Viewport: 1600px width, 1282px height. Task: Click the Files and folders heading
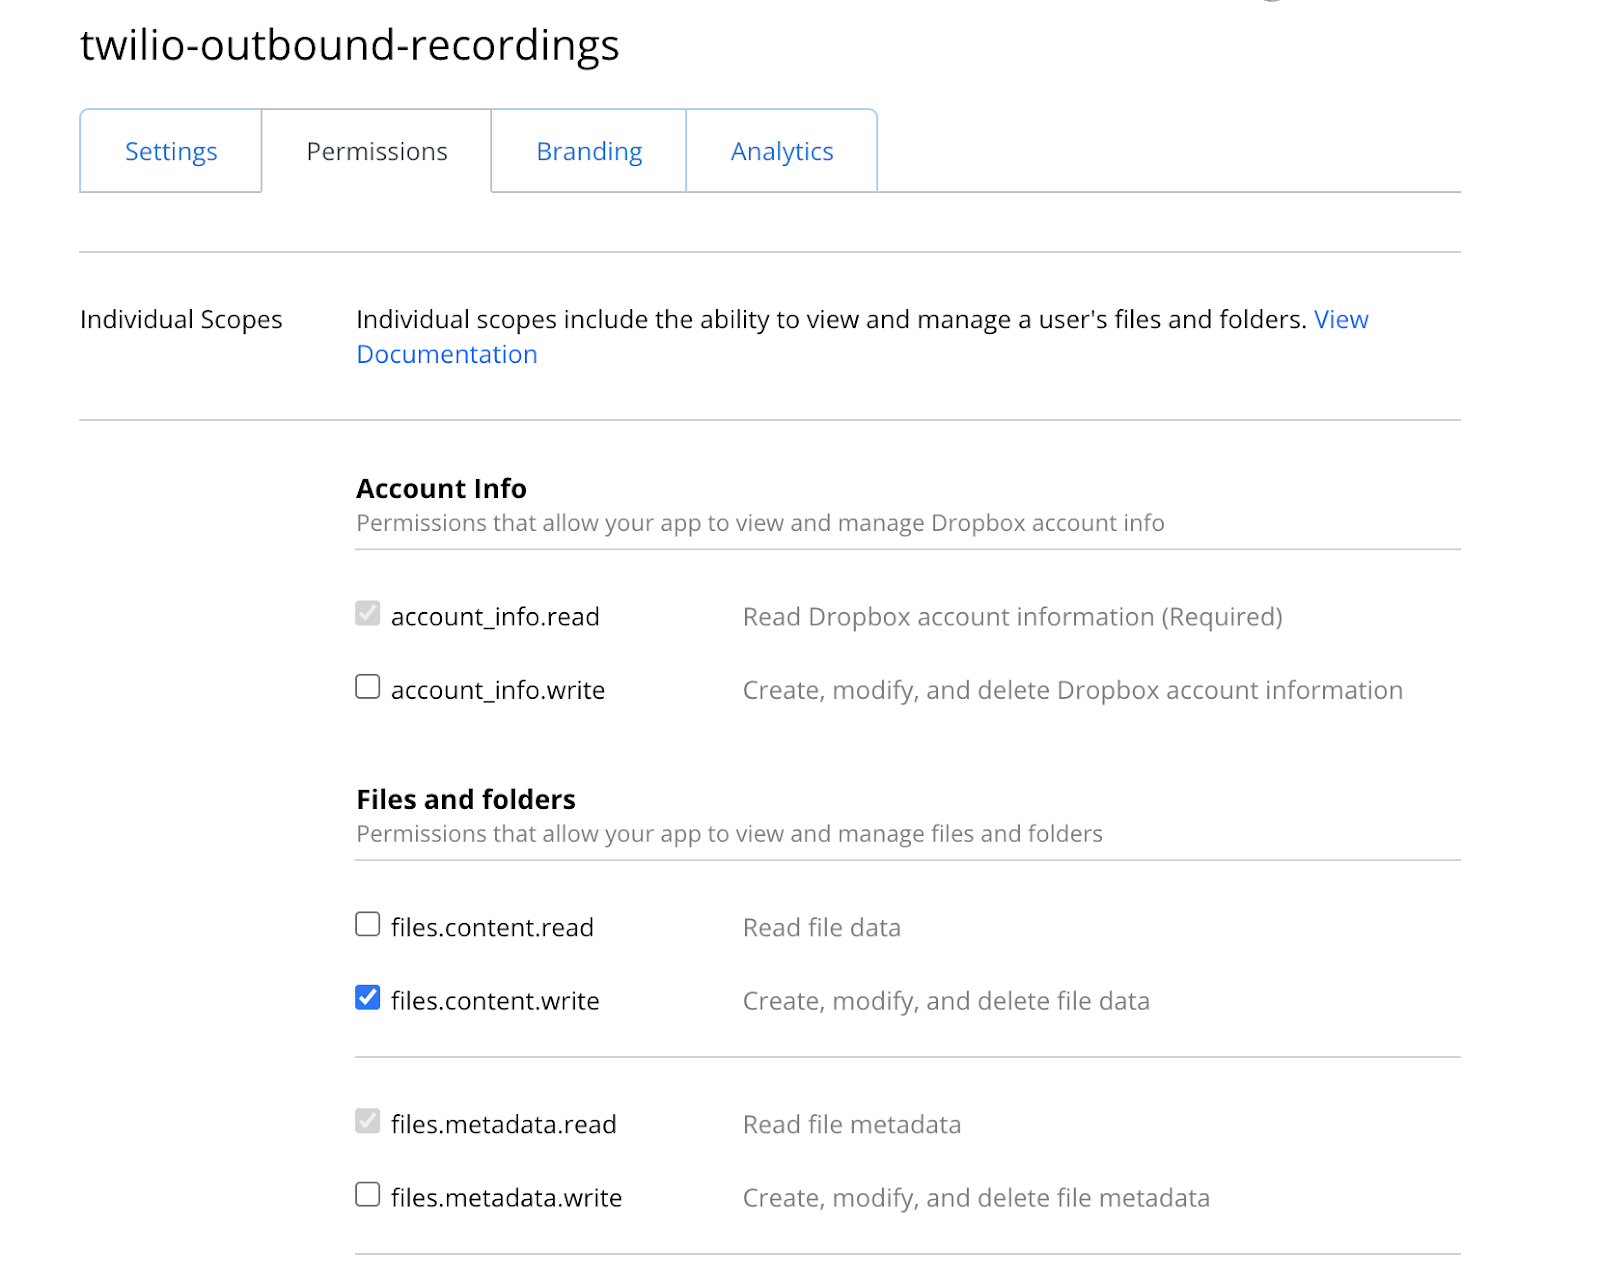tap(466, 799)
